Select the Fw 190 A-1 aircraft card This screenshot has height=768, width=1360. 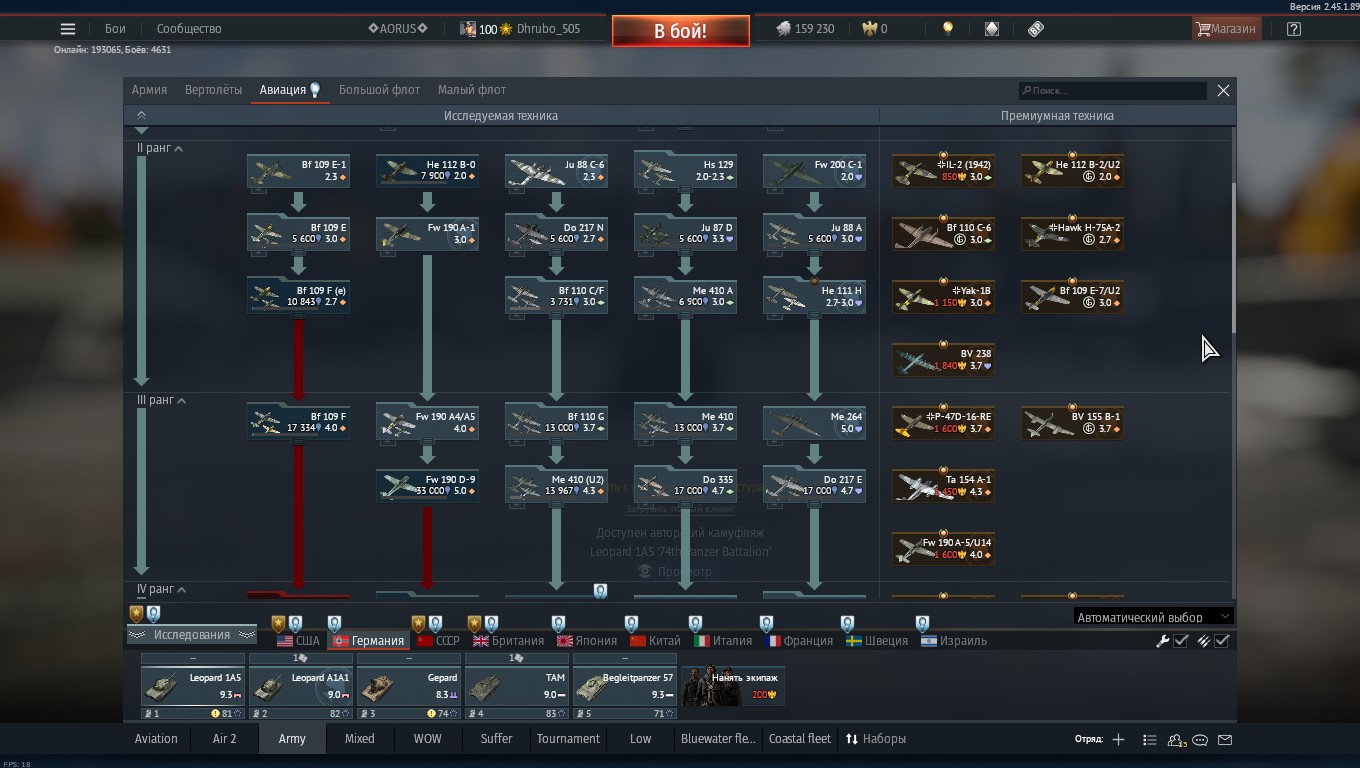(427, 234)
